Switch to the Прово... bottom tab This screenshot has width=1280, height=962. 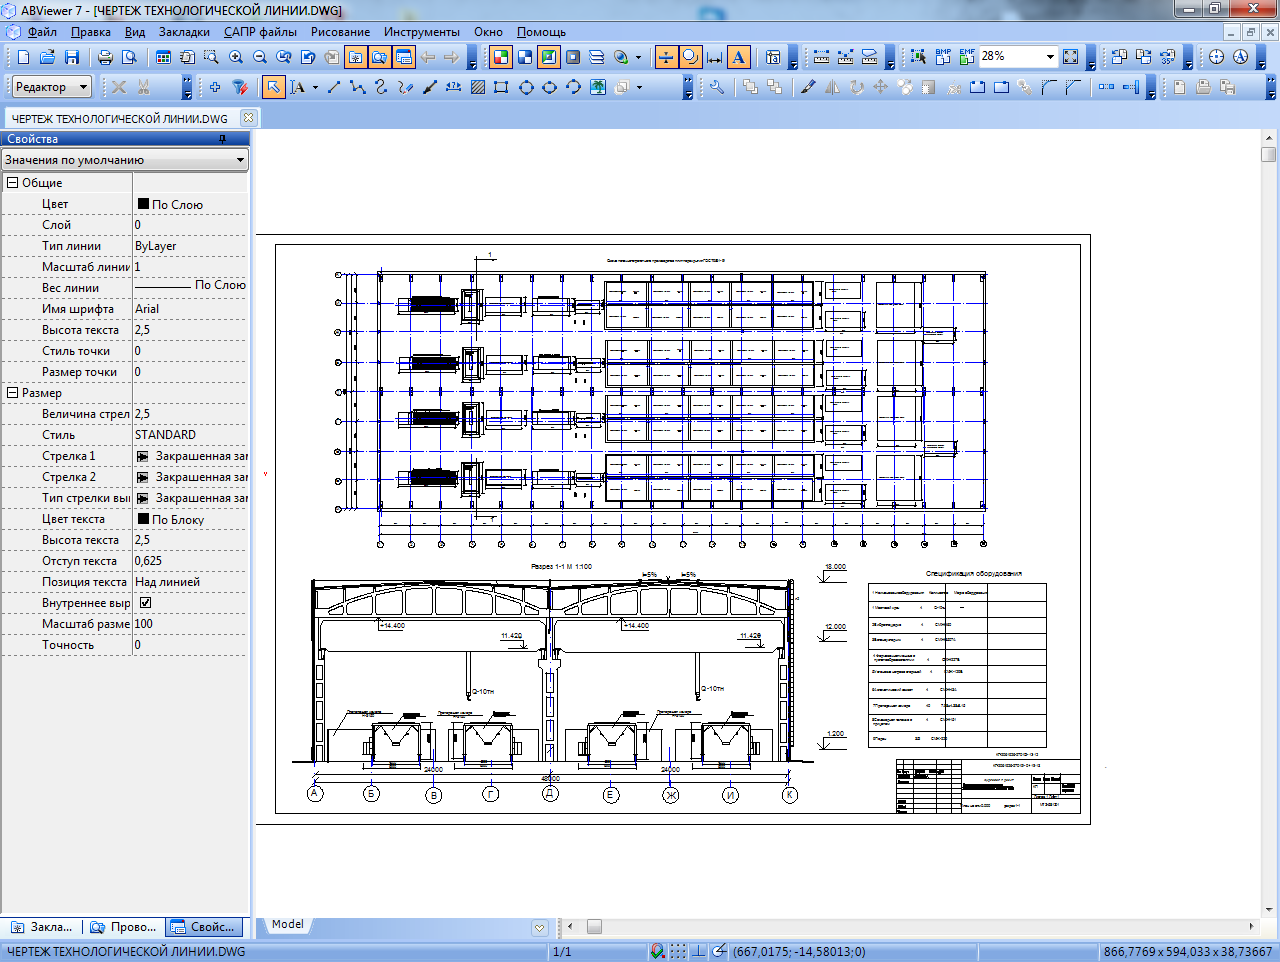tap(124, 927)
